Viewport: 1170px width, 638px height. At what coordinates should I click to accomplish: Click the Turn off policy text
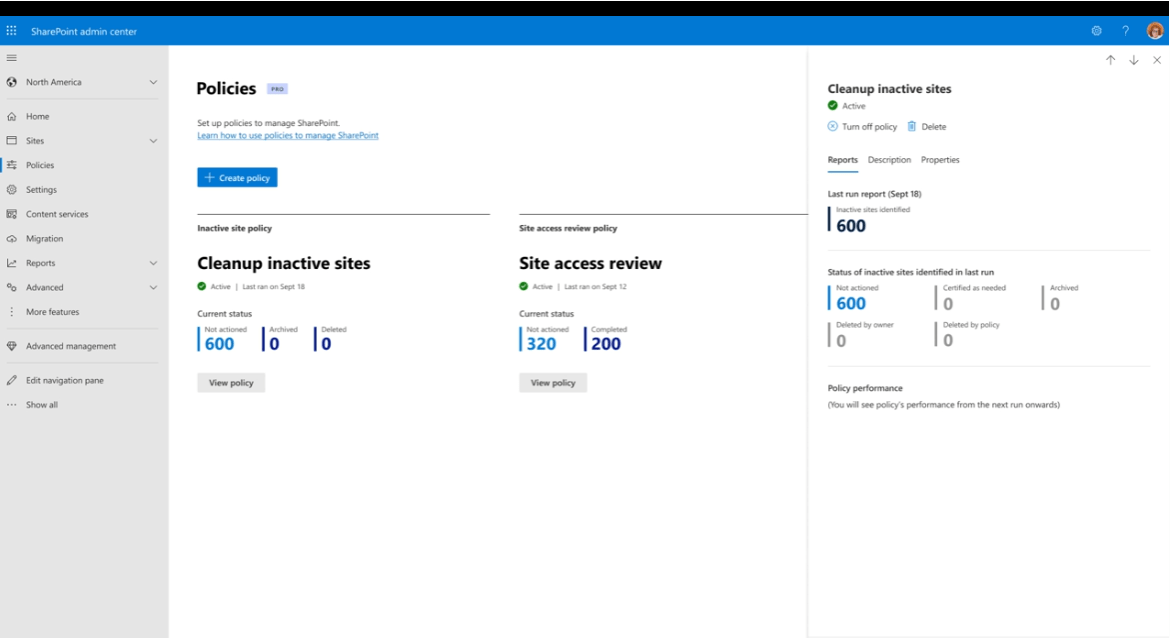click(x=869, y=127)
